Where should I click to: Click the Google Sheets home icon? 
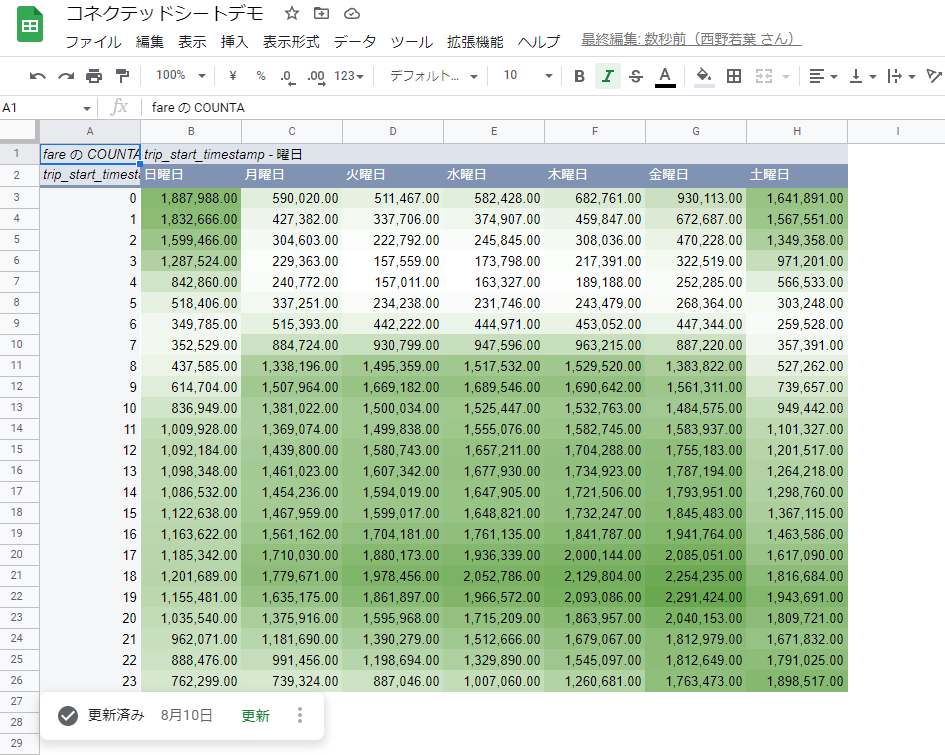tap(30, 25)
